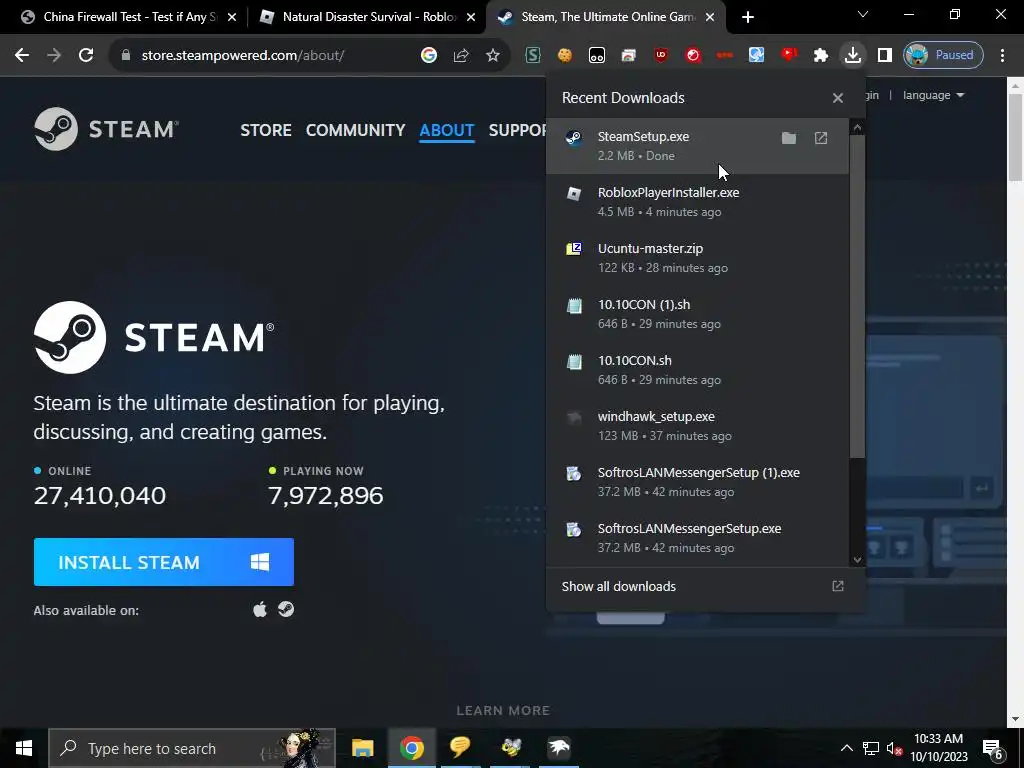Viewport: 1024px width, 768px height.
Task: Show hidden system tray icons
Action: point(846,748)
